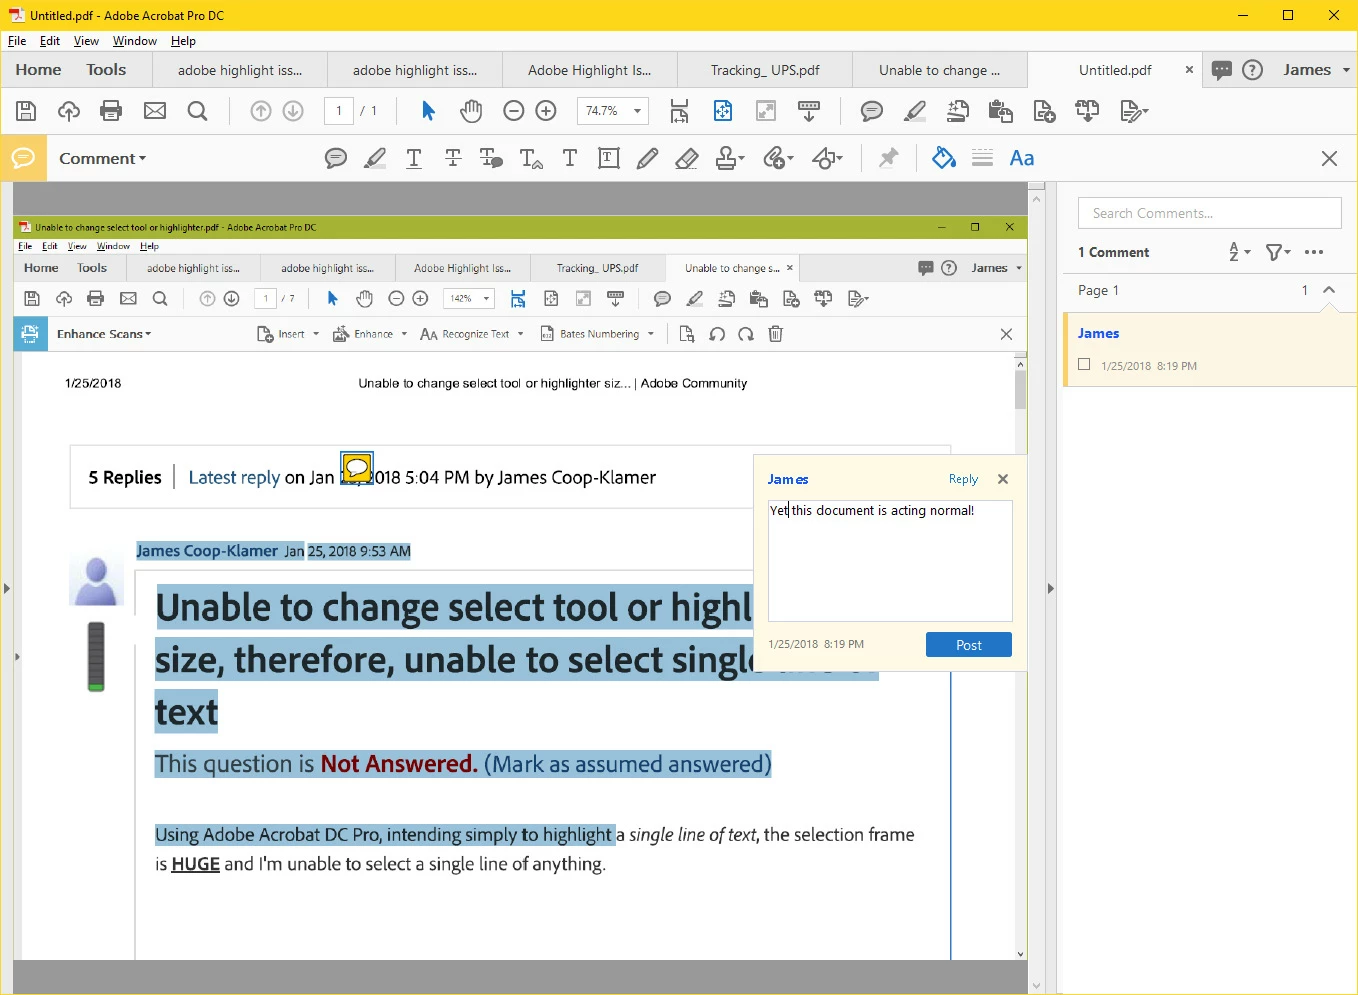Viewport: 1358px width, 995px height.
Task: Select Add Text Comment T tool
Action: [570, 158]
